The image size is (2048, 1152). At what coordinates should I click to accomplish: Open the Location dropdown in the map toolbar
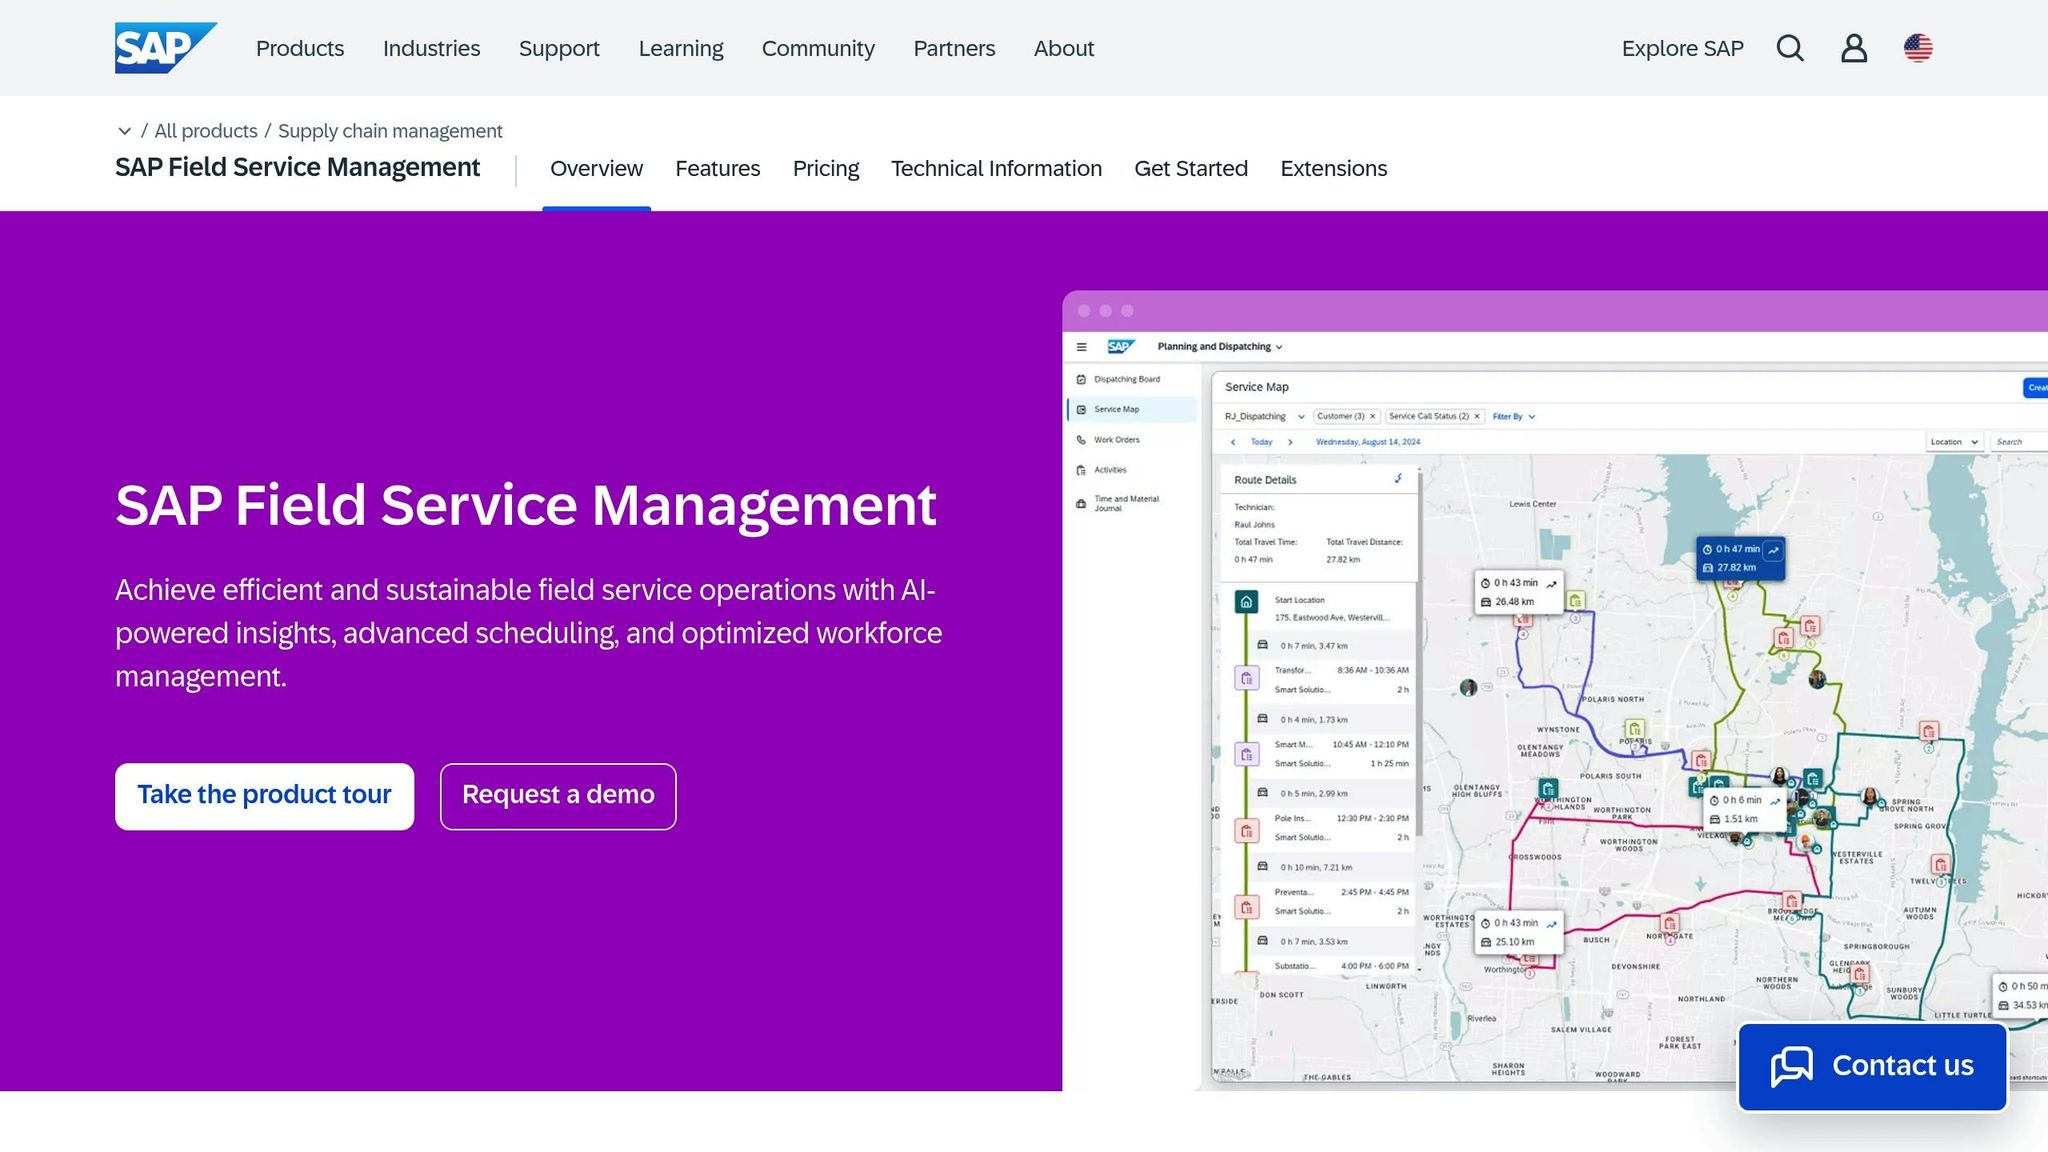[1954, 442]
